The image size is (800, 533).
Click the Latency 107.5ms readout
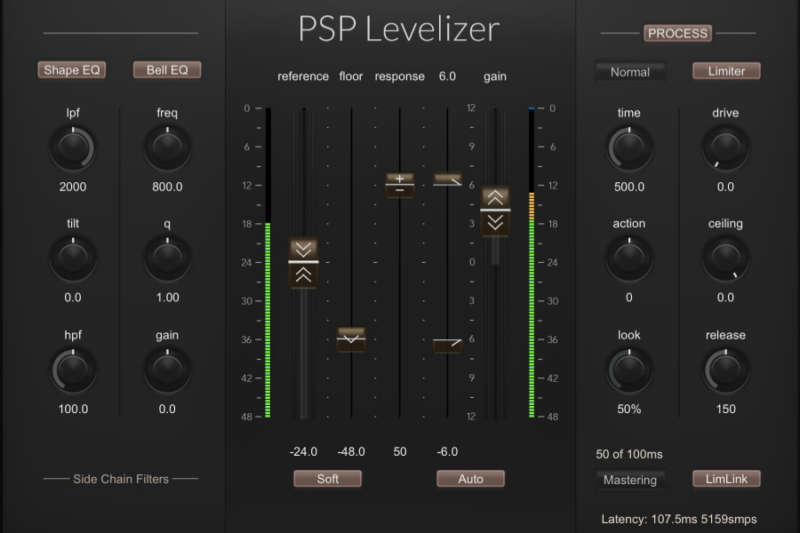tap(679, 519)
